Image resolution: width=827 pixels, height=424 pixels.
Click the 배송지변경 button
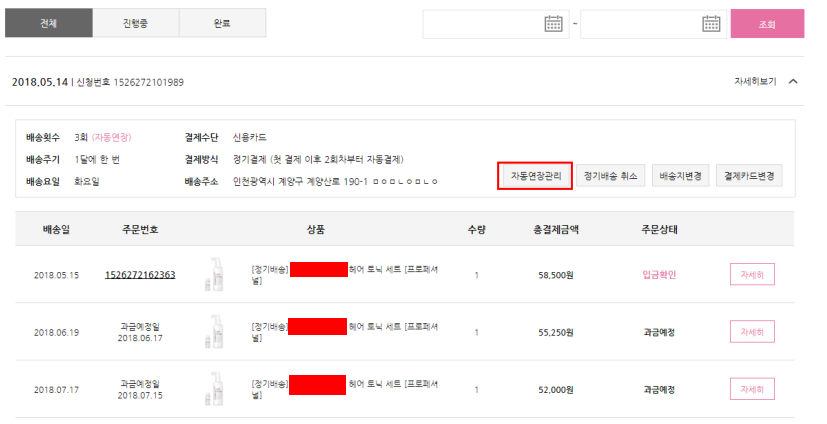tap(679, 176)
